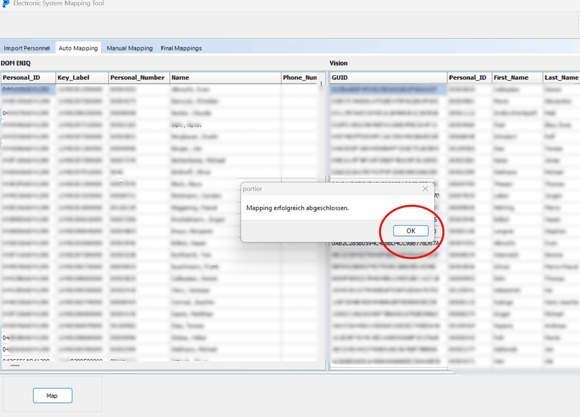The width and height of the screenshot is (580, 417).
Task: Switch to the Import Personnel tab
Action: tap(27, 48)
